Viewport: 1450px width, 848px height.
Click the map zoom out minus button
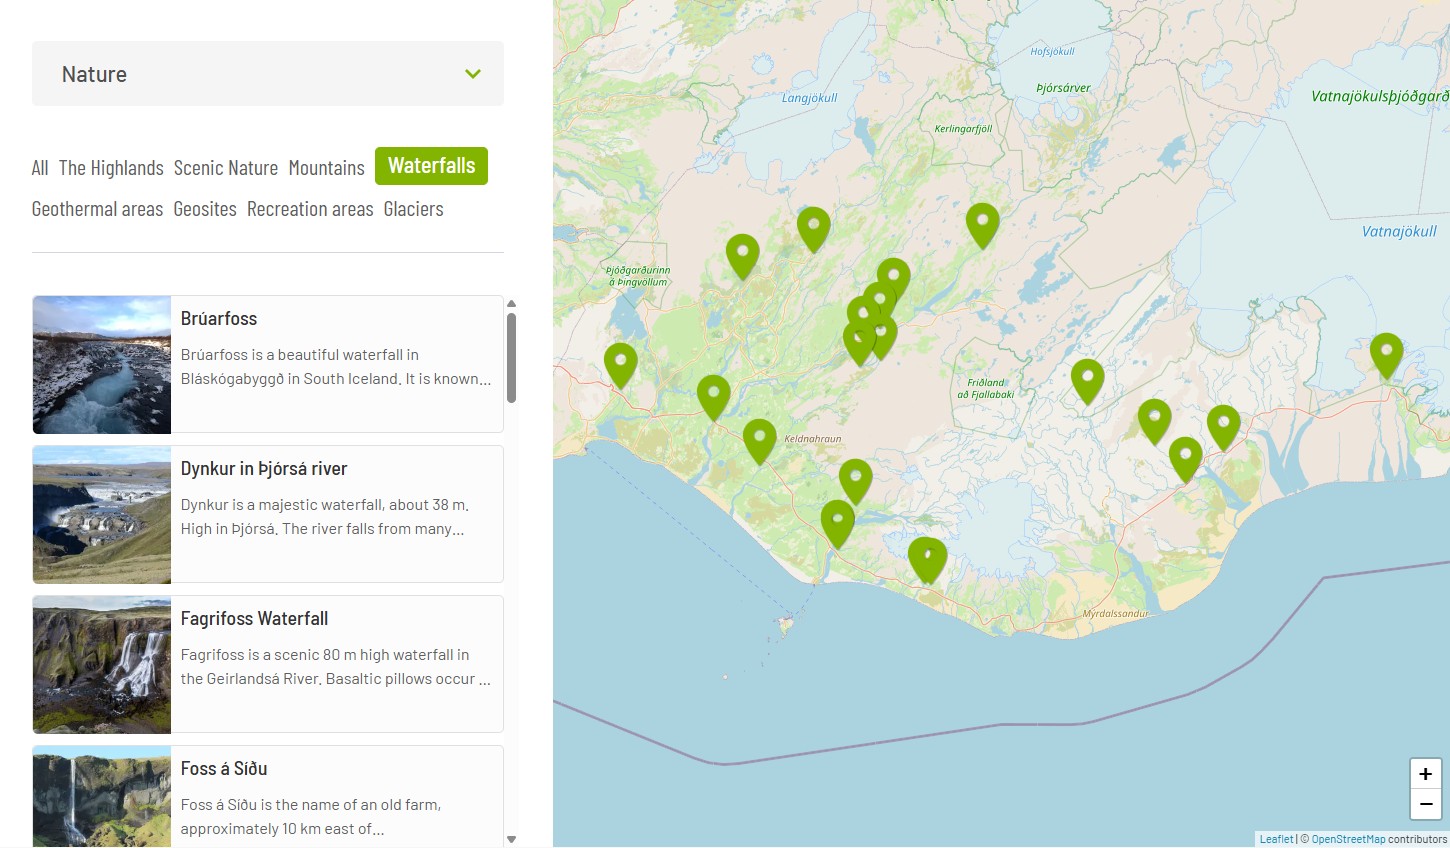pos(1425,804)
